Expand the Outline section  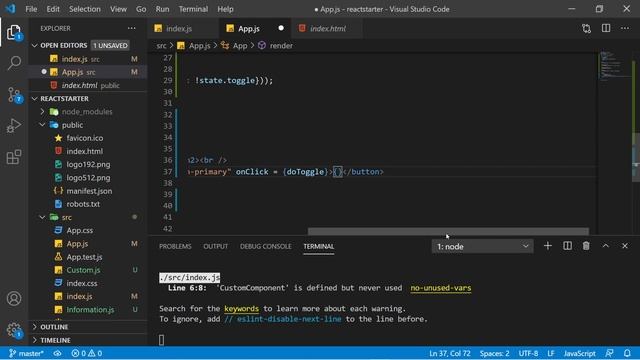click(x=88, y=327)
